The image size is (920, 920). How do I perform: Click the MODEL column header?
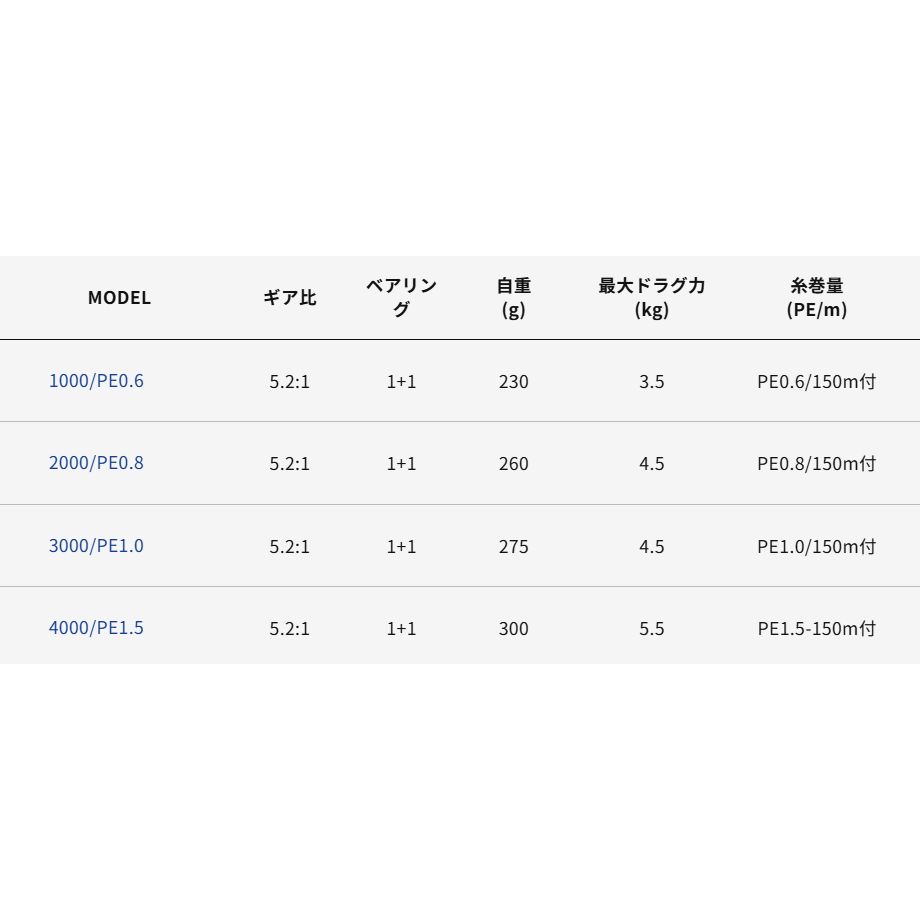(x=120, y=297)
